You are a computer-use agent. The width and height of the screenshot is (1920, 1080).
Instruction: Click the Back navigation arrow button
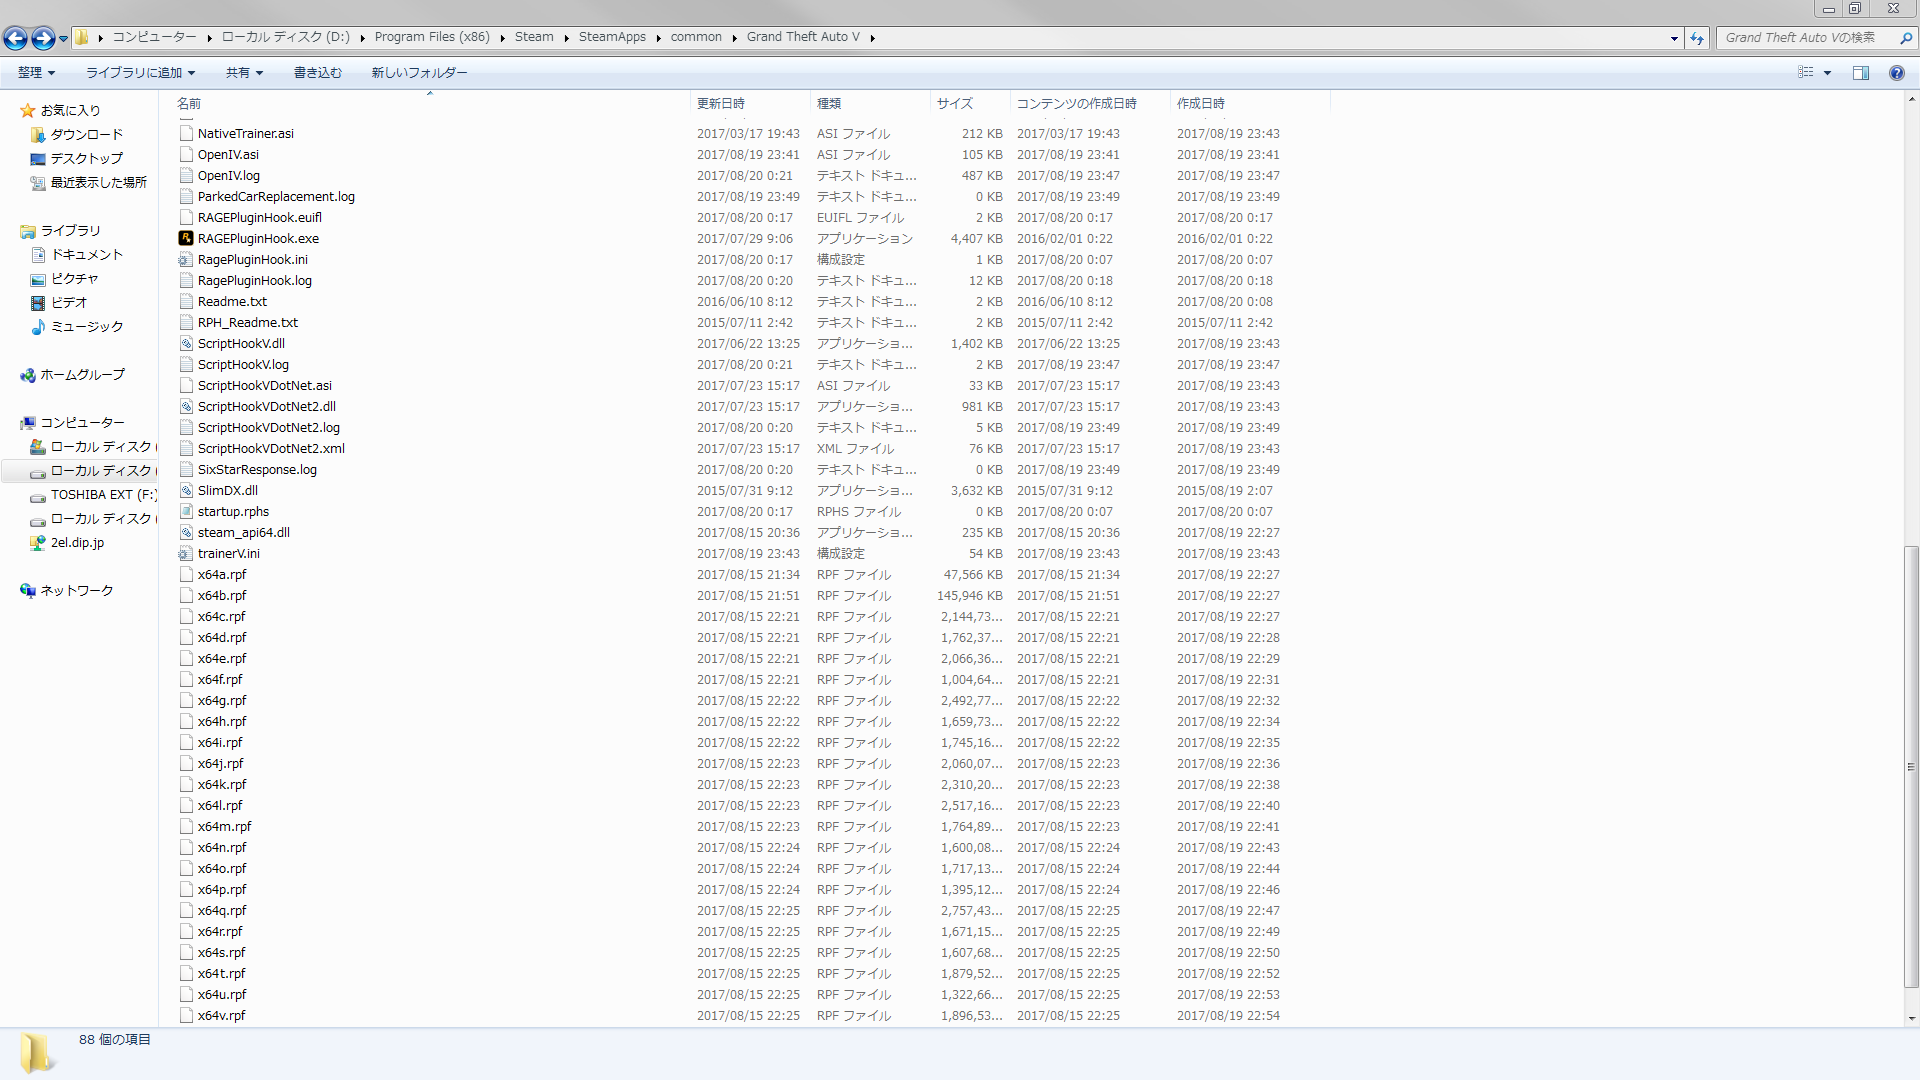pyautogui.click(x=15, y=38)
